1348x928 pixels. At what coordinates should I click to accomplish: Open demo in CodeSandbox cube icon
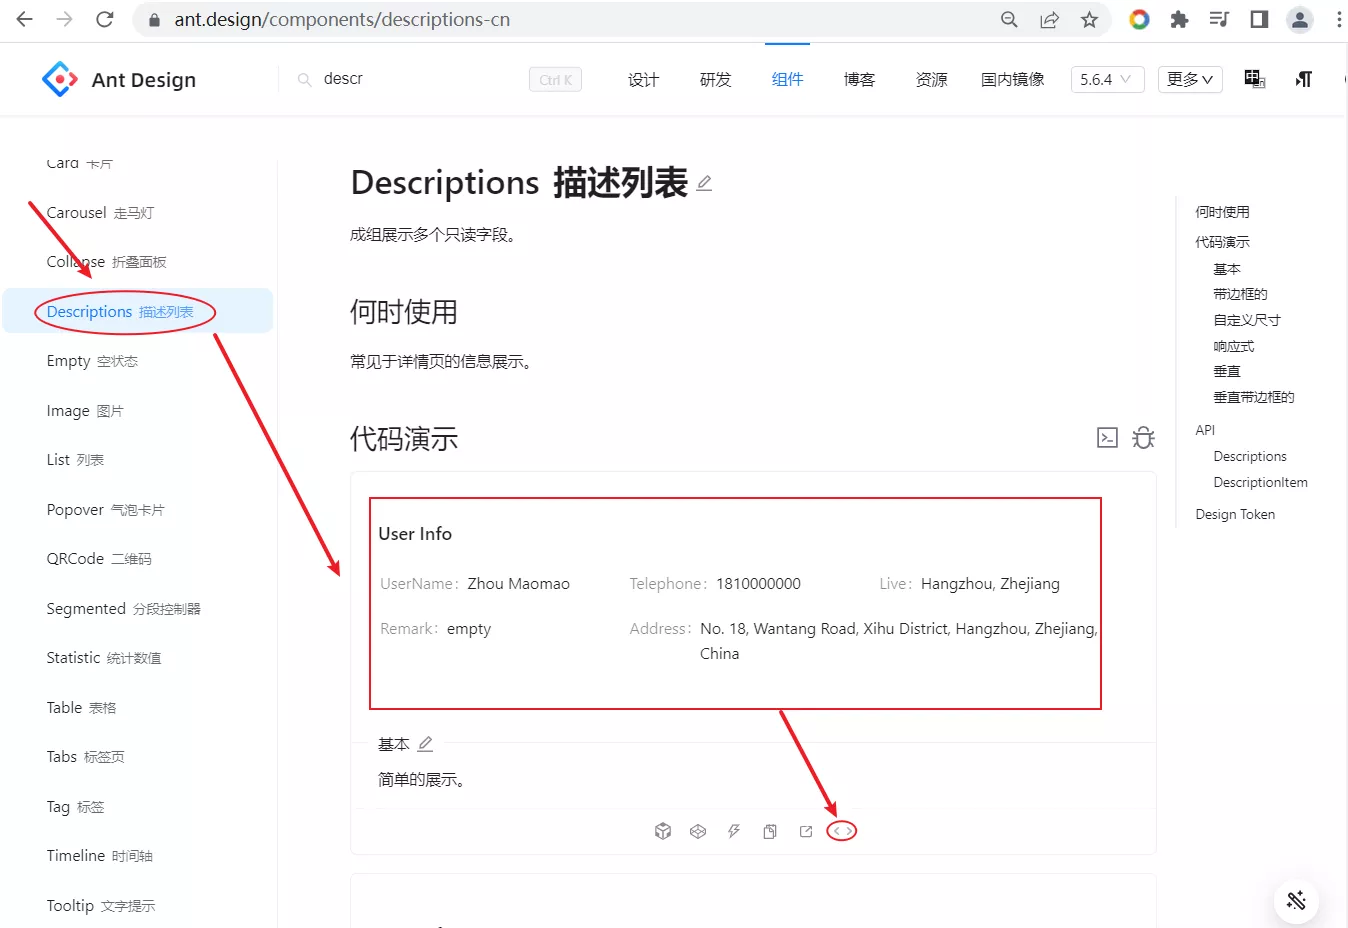[x=662, y=831]
